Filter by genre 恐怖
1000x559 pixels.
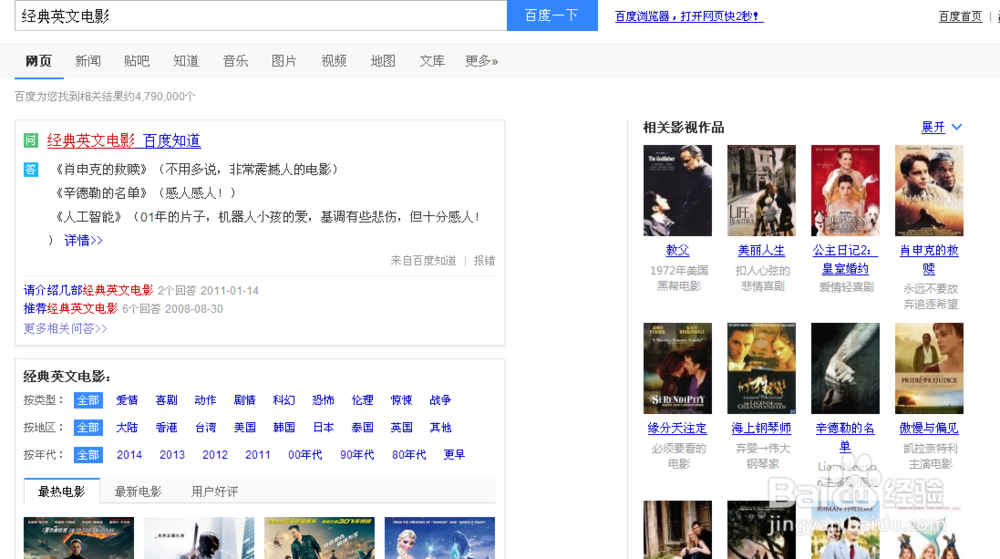(x=323, y=400)
